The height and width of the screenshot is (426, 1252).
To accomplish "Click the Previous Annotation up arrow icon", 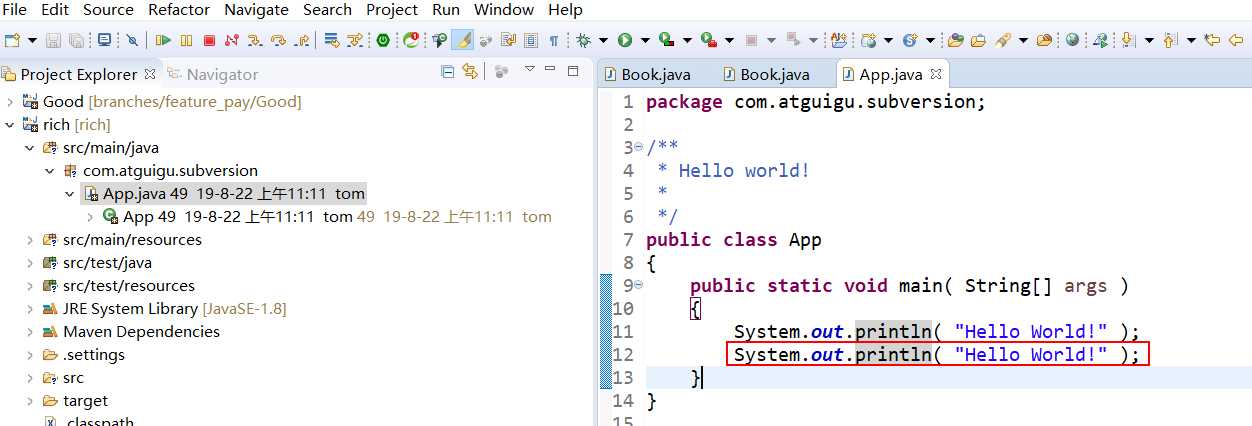I will click(1169, 40).
